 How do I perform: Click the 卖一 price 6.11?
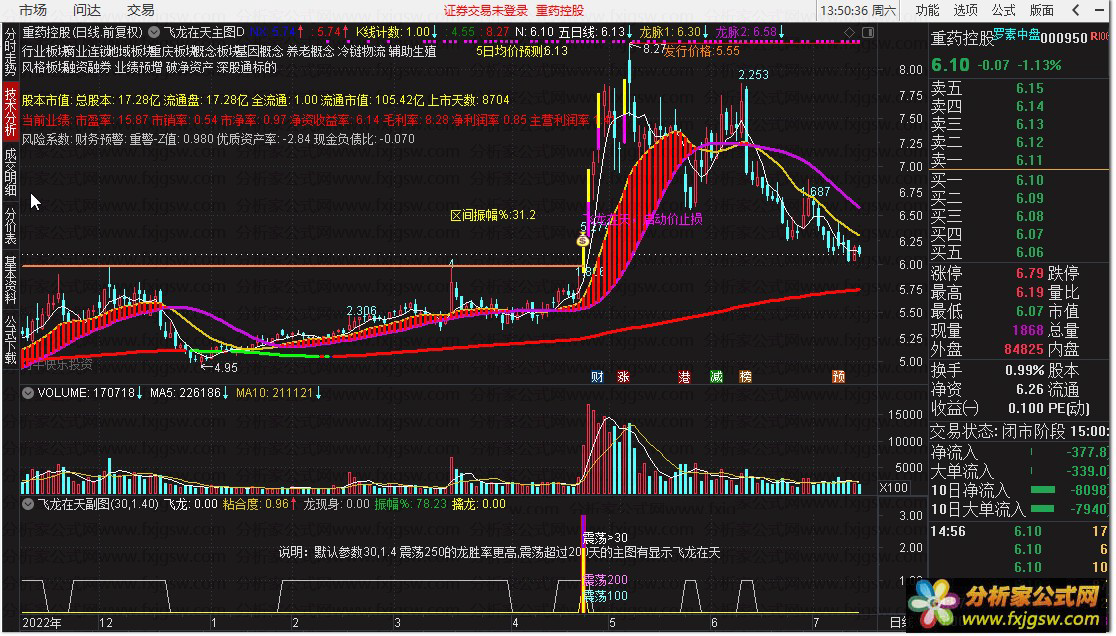pos(1029,160)
